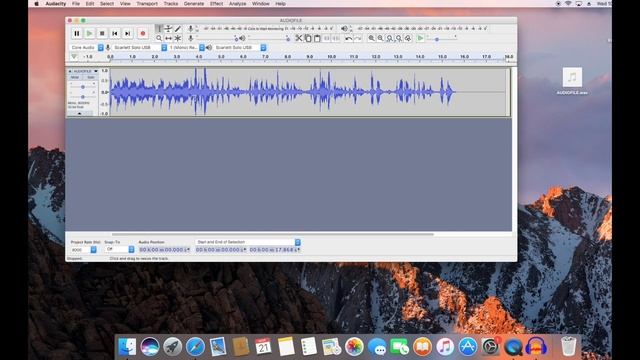Image resolution: width=640 pixels, height=360 pixels.
Task: Open Safari from the Dock
Action: pos(196,347)
